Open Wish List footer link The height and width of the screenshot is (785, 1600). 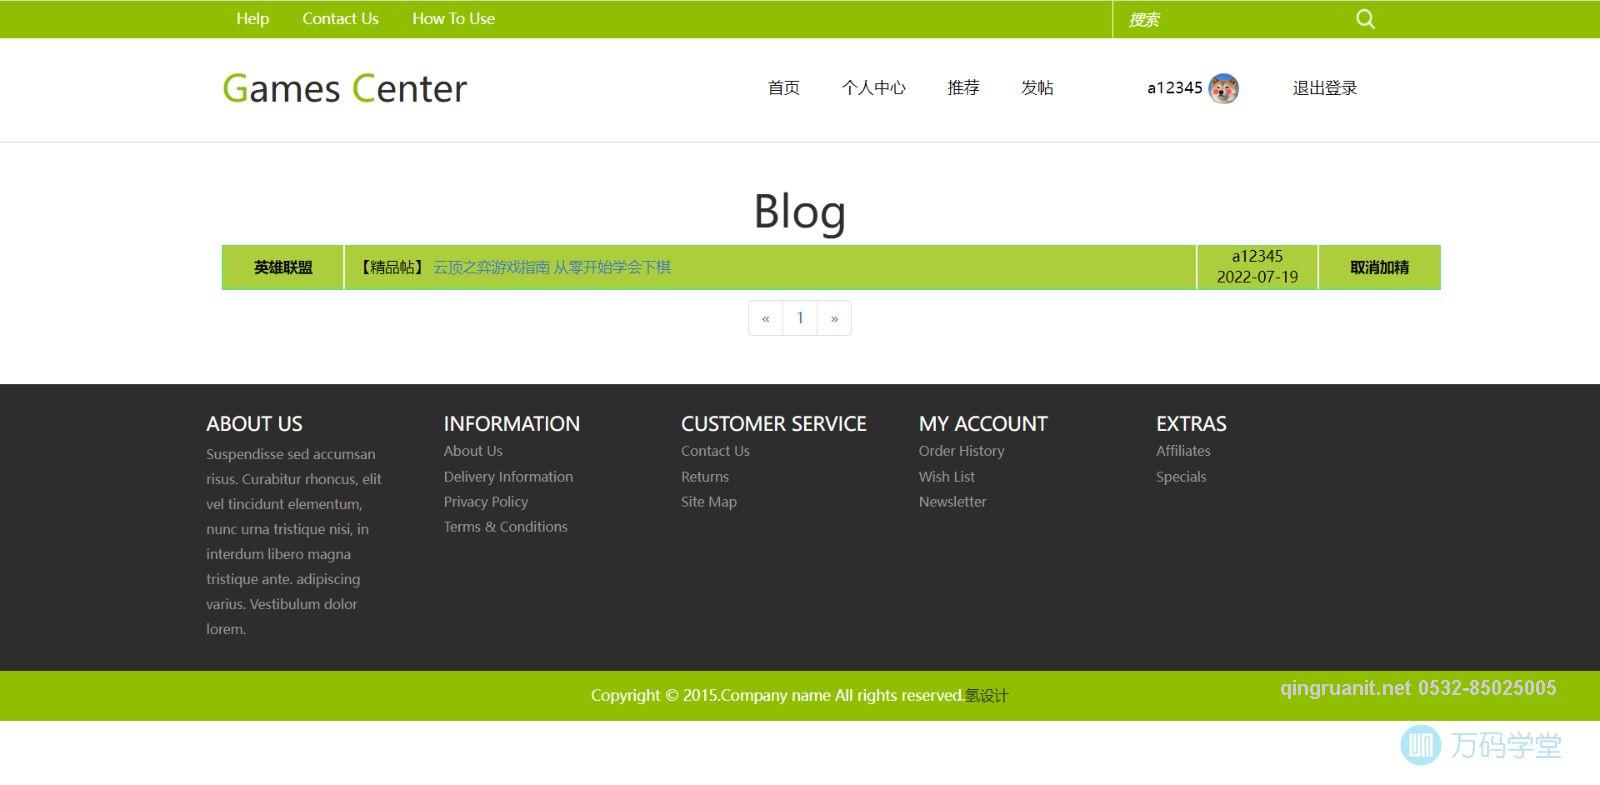(947, 477)
